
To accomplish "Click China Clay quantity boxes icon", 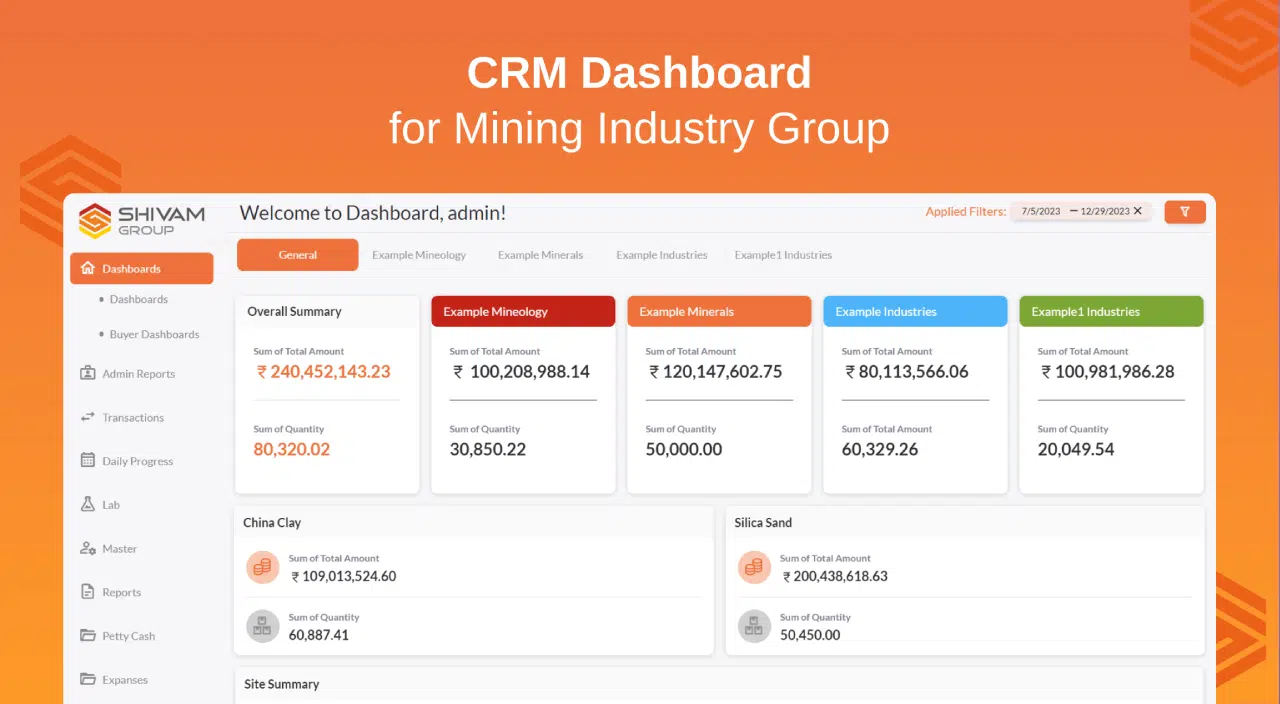I will coord(262,626).
